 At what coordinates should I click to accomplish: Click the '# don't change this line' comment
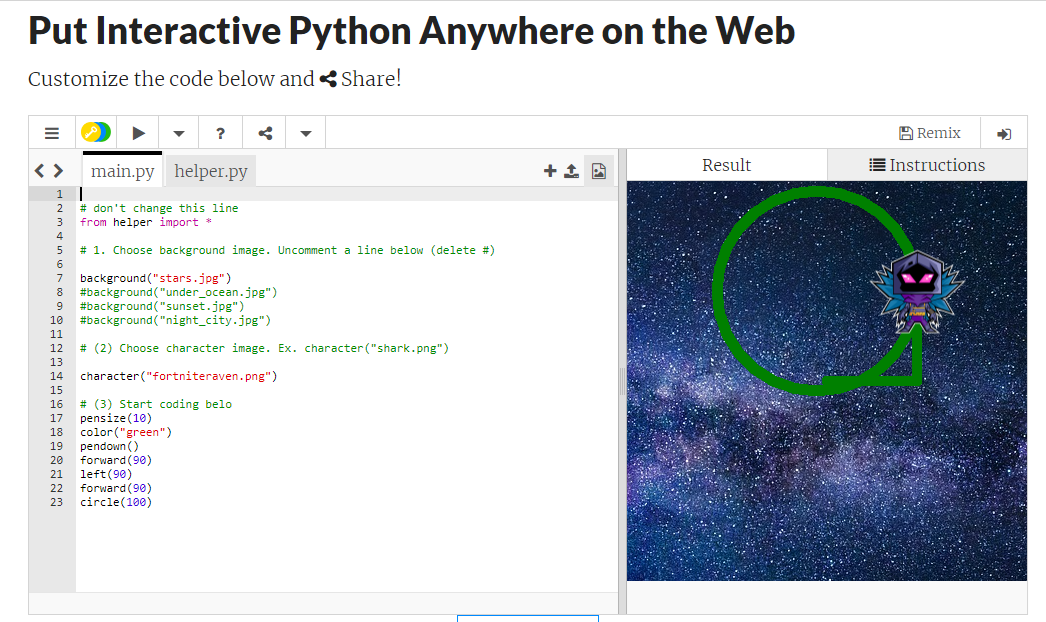click(x=159, y=208)
